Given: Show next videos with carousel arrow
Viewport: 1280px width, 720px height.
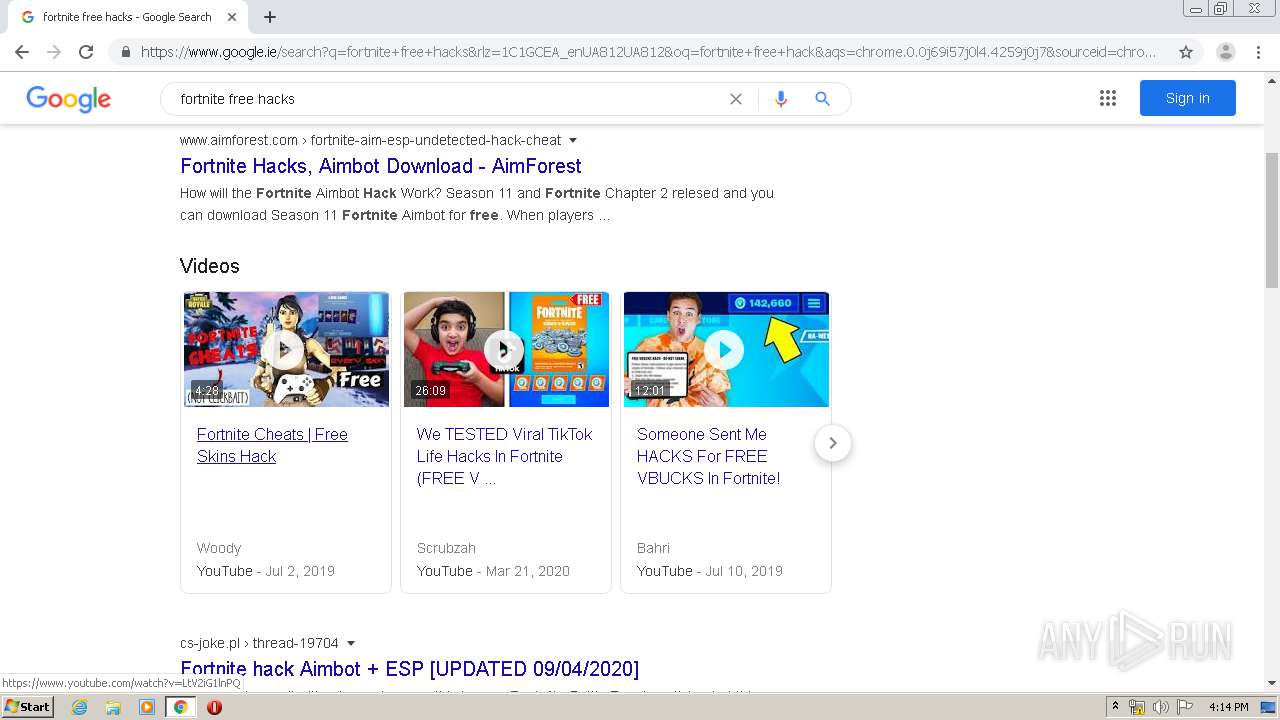Looking at the screenshot, I should pos(832,443).
